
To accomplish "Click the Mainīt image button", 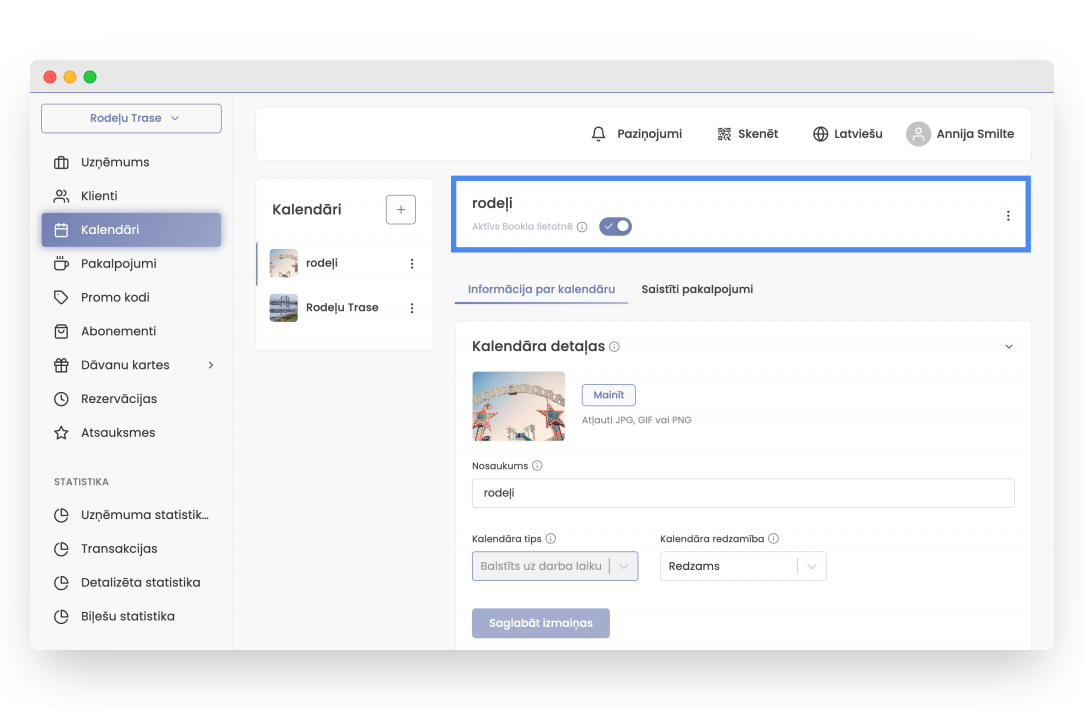I will pyautogui.click(x=608, y=394).
